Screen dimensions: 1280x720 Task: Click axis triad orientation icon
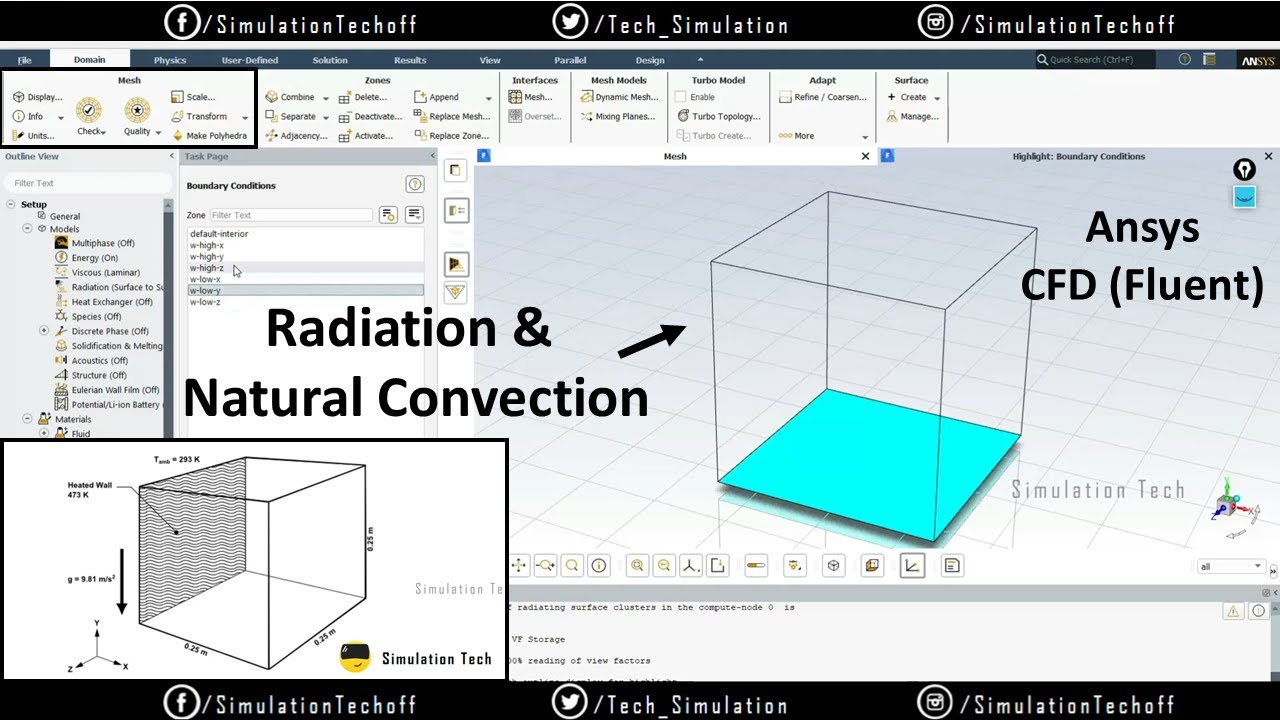691,566
